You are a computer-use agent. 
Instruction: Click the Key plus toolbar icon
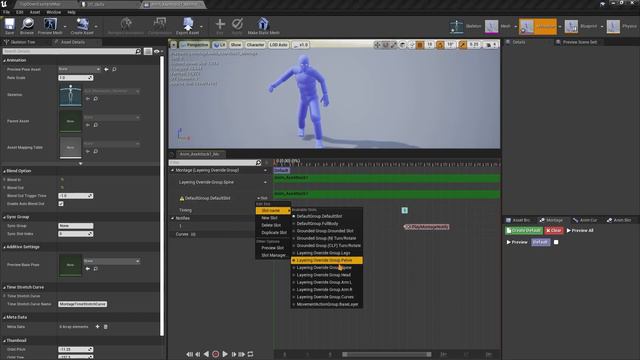coord(220,24)
